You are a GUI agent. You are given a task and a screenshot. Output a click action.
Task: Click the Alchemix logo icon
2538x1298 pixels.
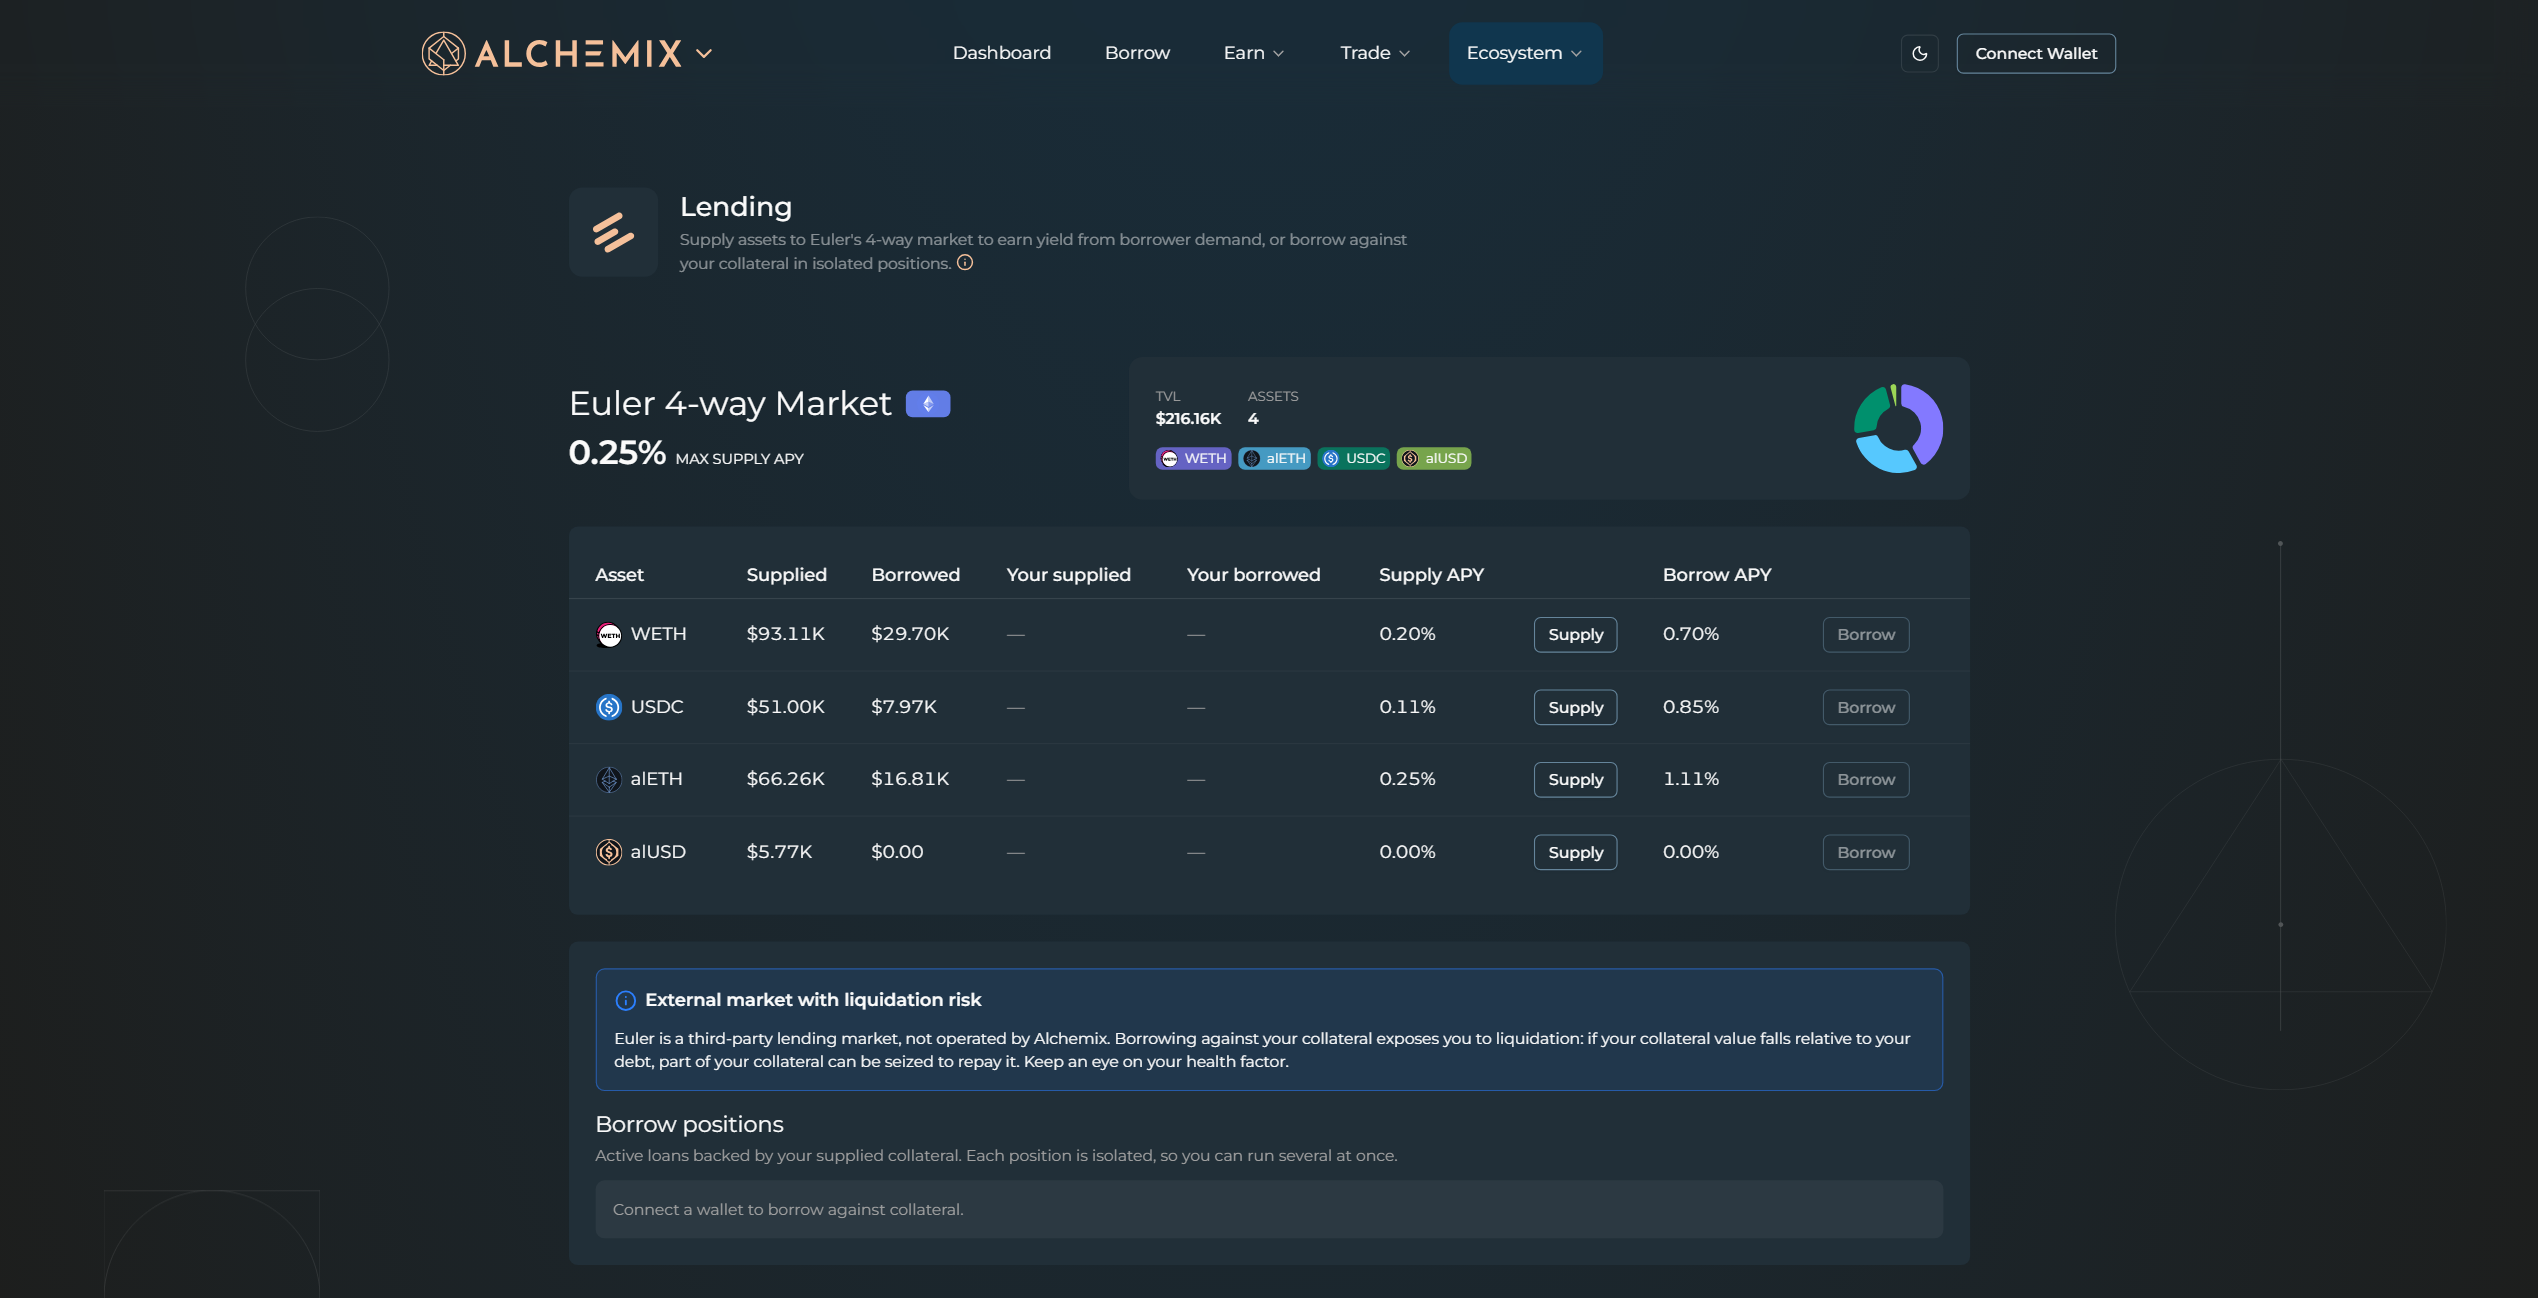click(443, 53)
